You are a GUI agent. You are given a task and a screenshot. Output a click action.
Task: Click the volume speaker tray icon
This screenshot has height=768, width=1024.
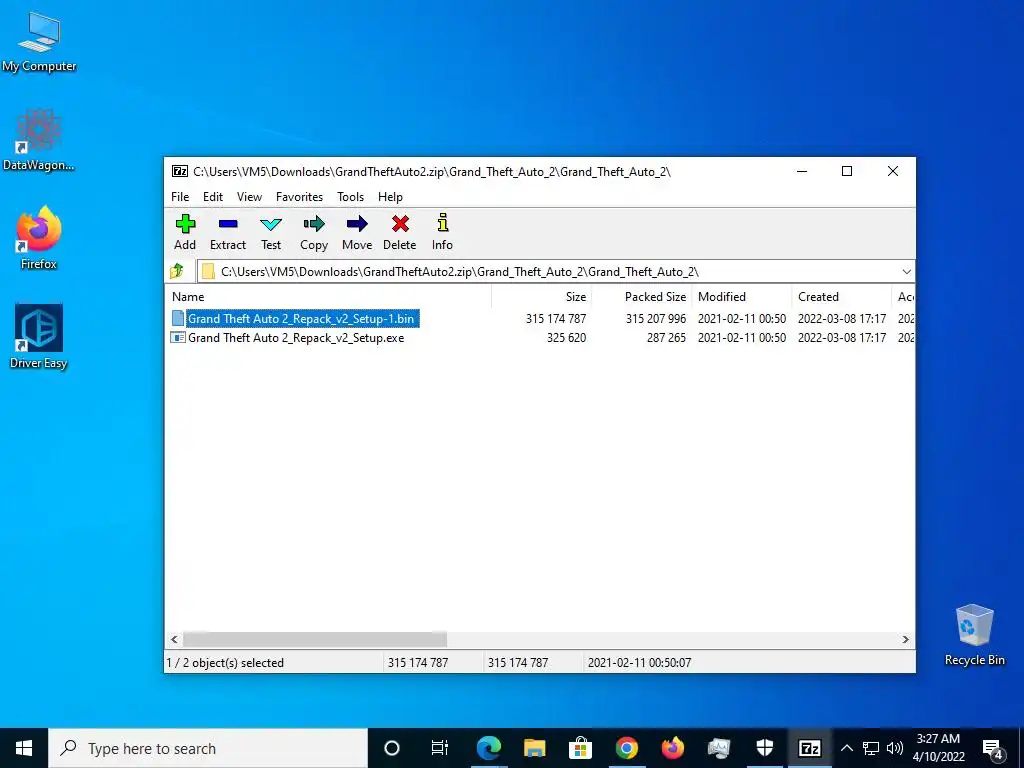(895, 748)
